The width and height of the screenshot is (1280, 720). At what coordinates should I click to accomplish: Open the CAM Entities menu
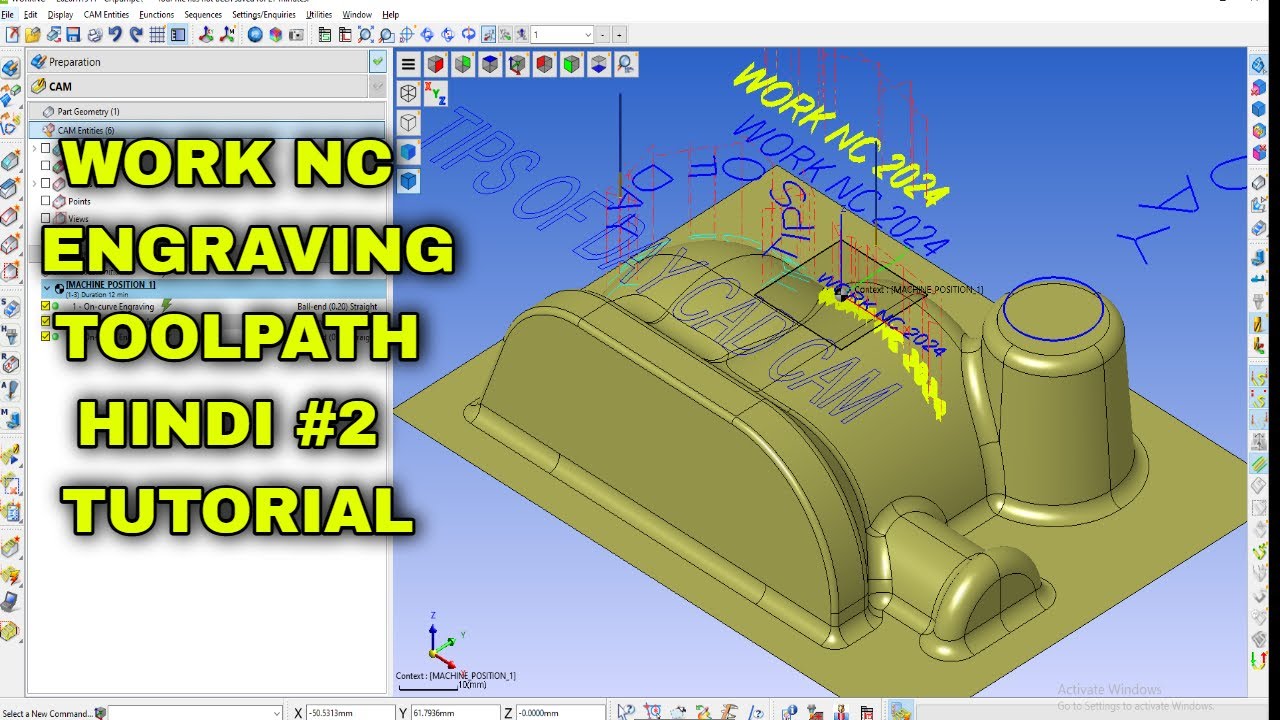pyautogui.click(x=107, y=15)
